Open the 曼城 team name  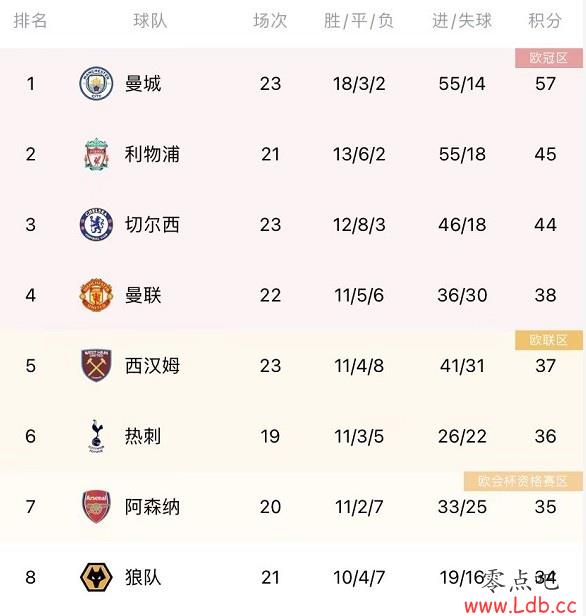click(x=143, y=83)
